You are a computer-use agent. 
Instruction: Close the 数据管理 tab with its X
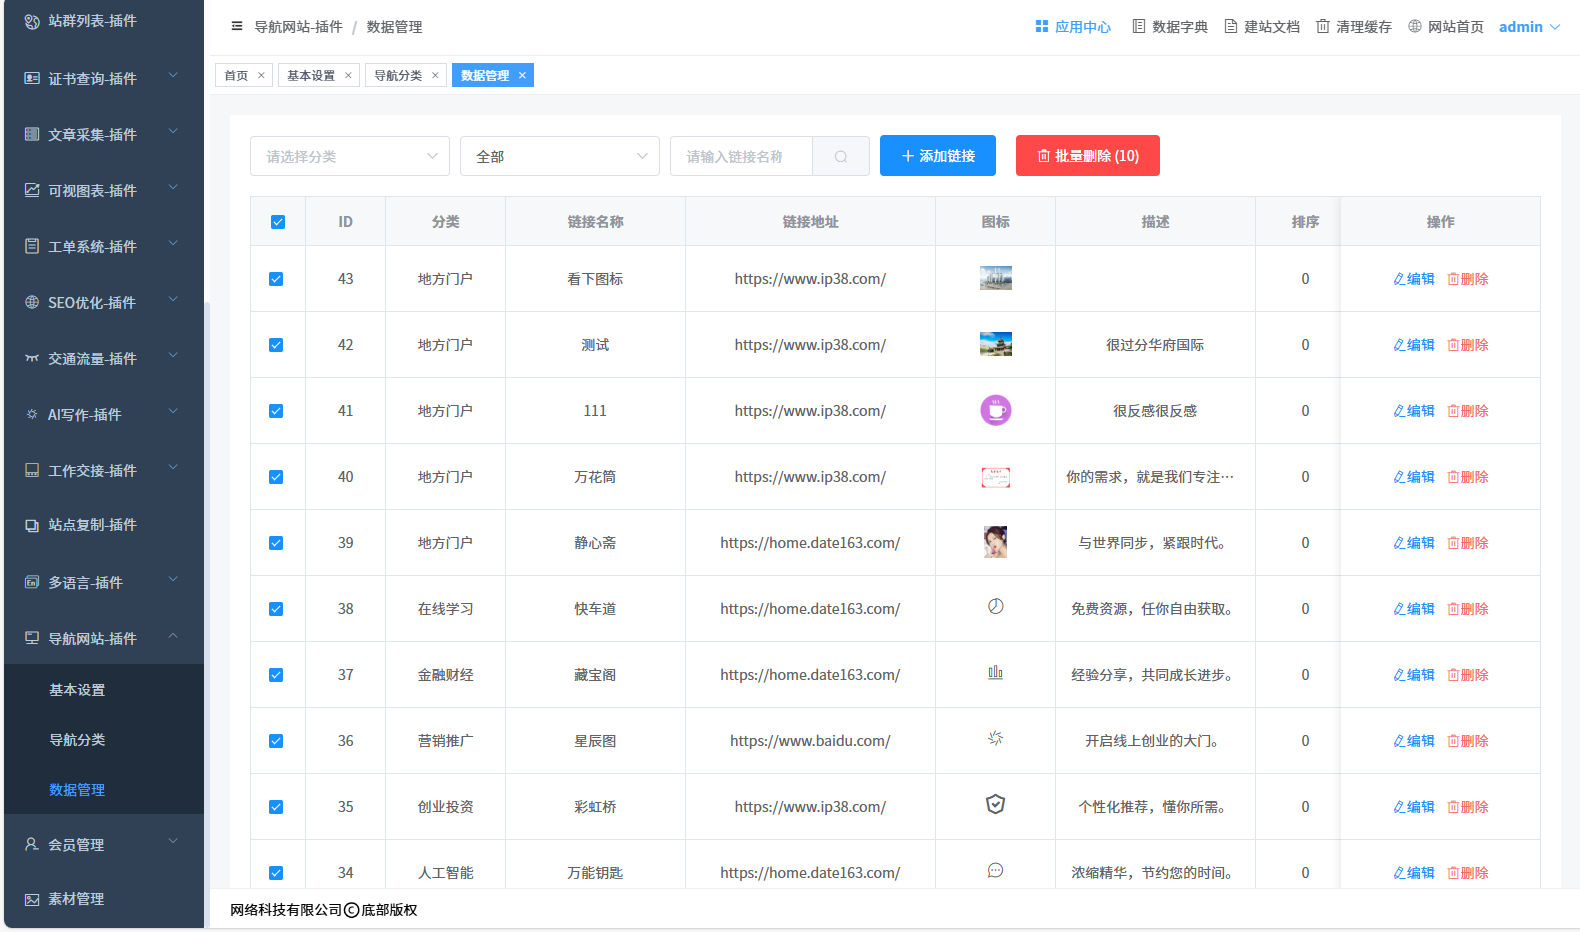522,75
